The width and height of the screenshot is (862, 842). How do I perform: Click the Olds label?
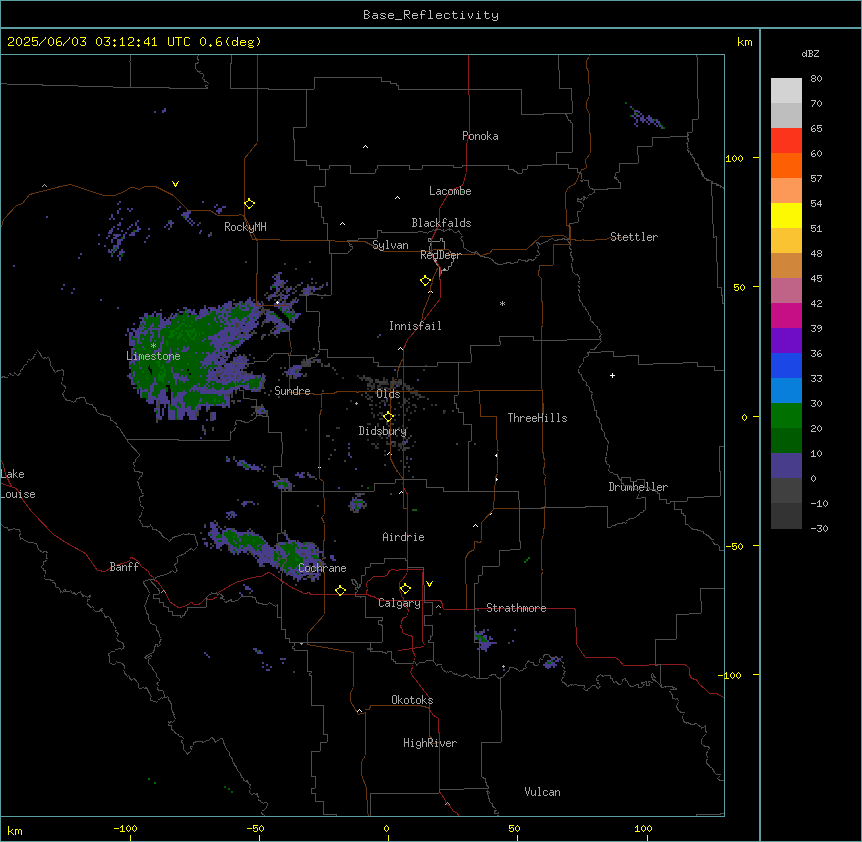click(x=388, y=394)
